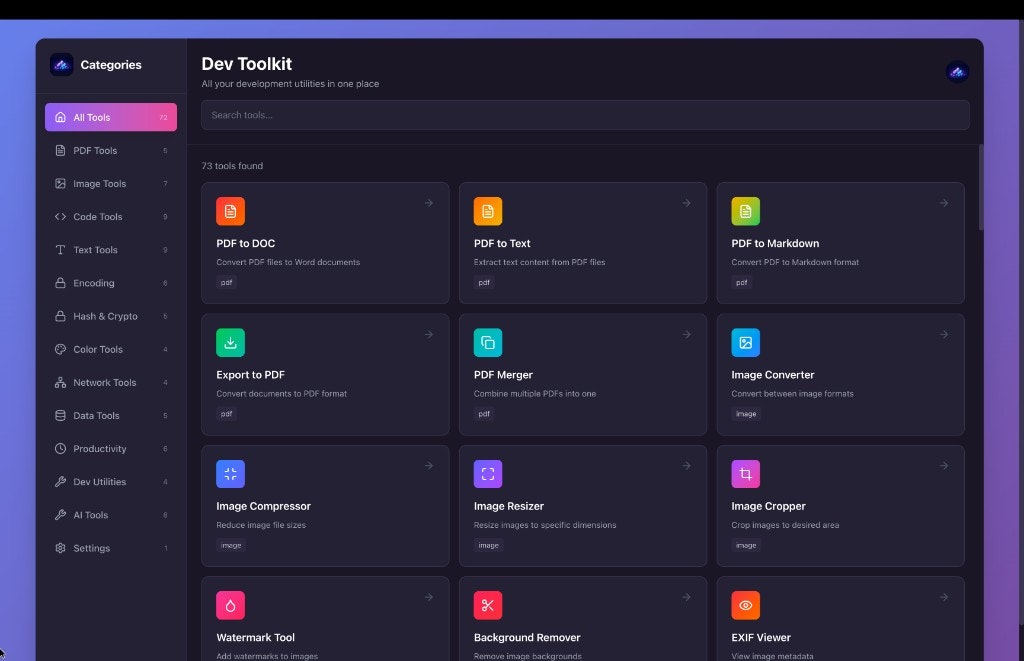The image size is (1024, 661).
Task: Open the PDF Merger title
Action: (x=503, y=375)
